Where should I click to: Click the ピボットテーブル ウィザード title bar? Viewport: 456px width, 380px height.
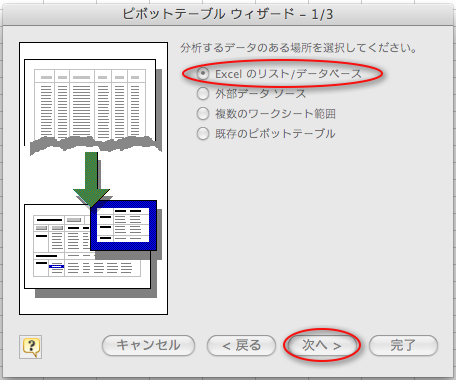pyautogui.click(x=228, y=14)
